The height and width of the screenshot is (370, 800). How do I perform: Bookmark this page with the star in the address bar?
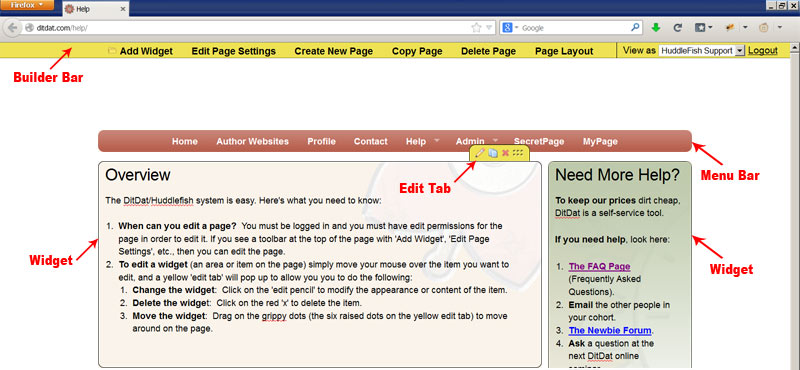tap(476, 28)
